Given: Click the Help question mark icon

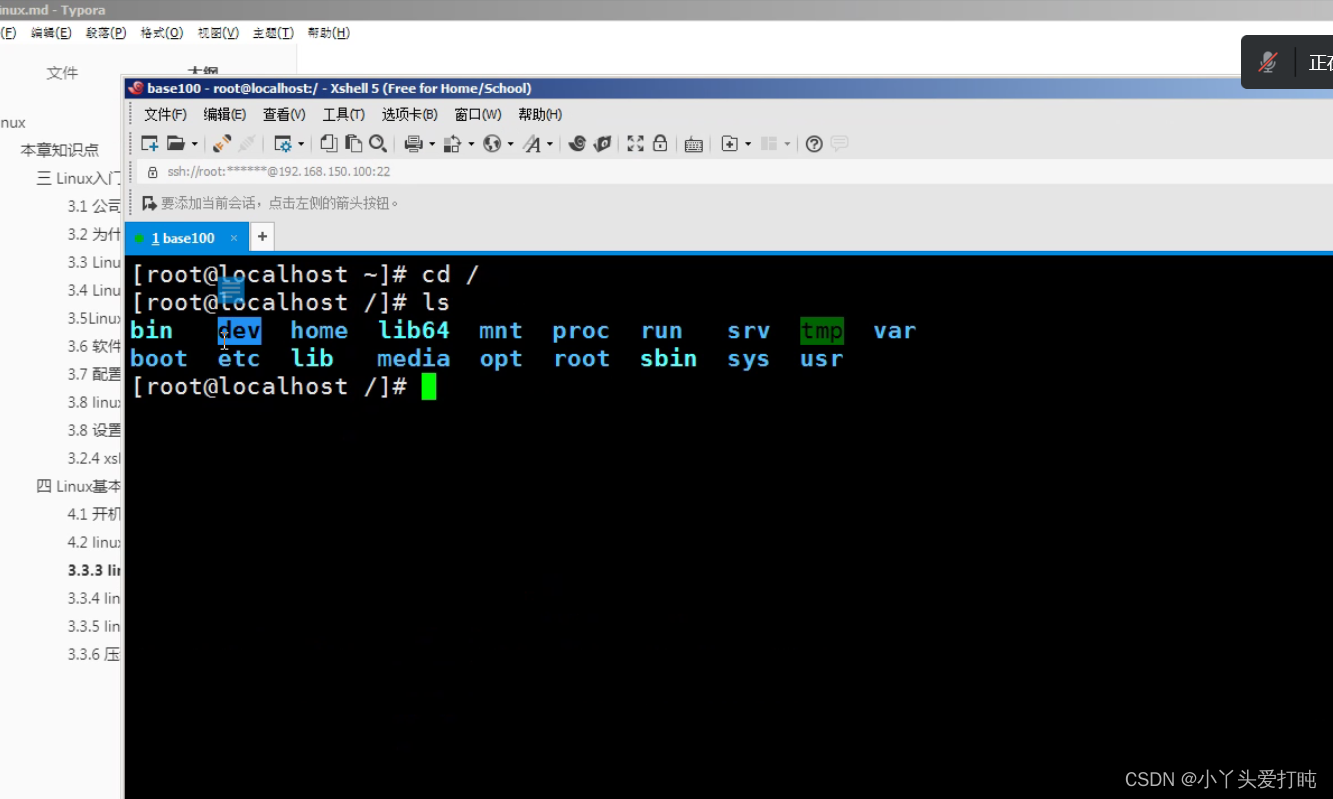Looking at the screenshot, I should (x=814, y=144).
